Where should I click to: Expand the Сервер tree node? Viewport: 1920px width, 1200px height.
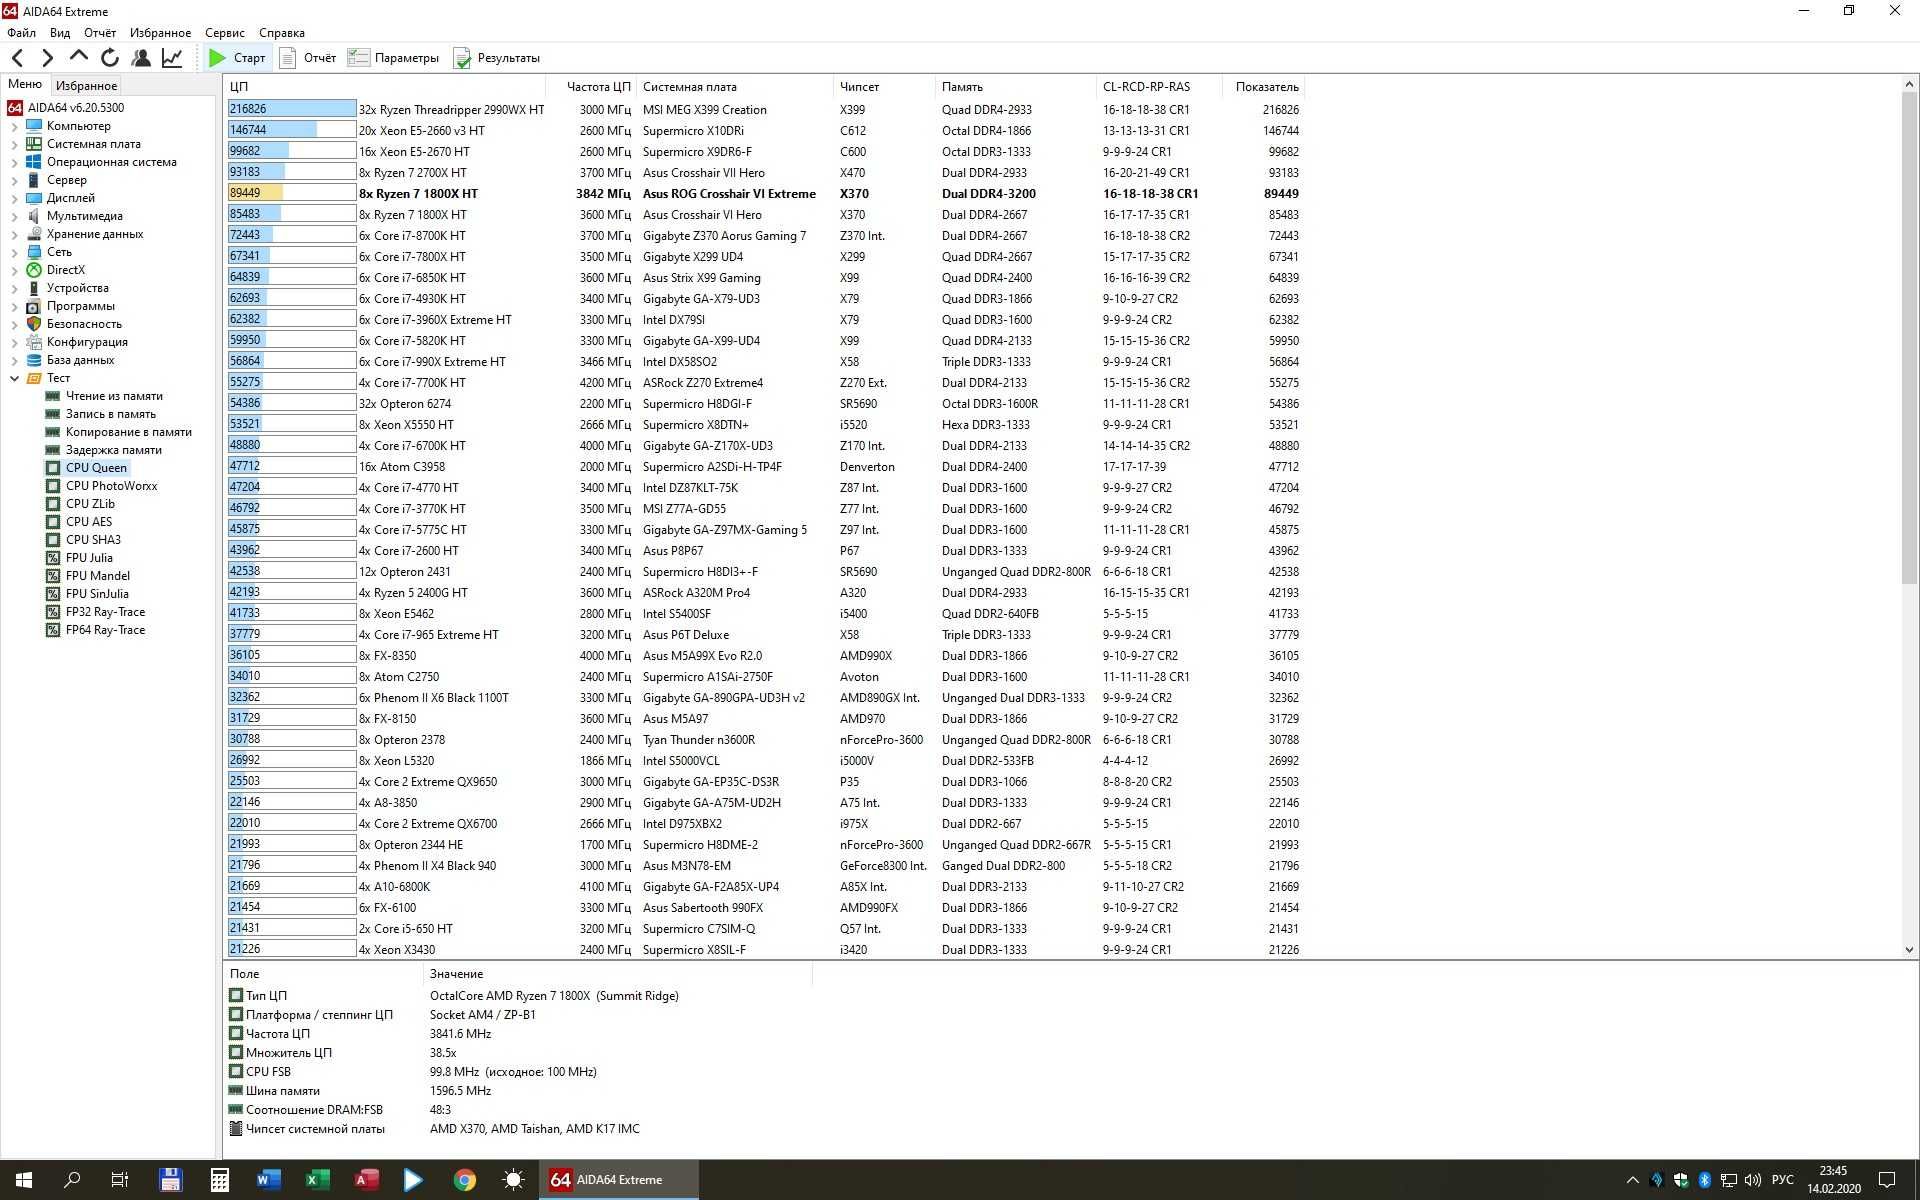14,181
